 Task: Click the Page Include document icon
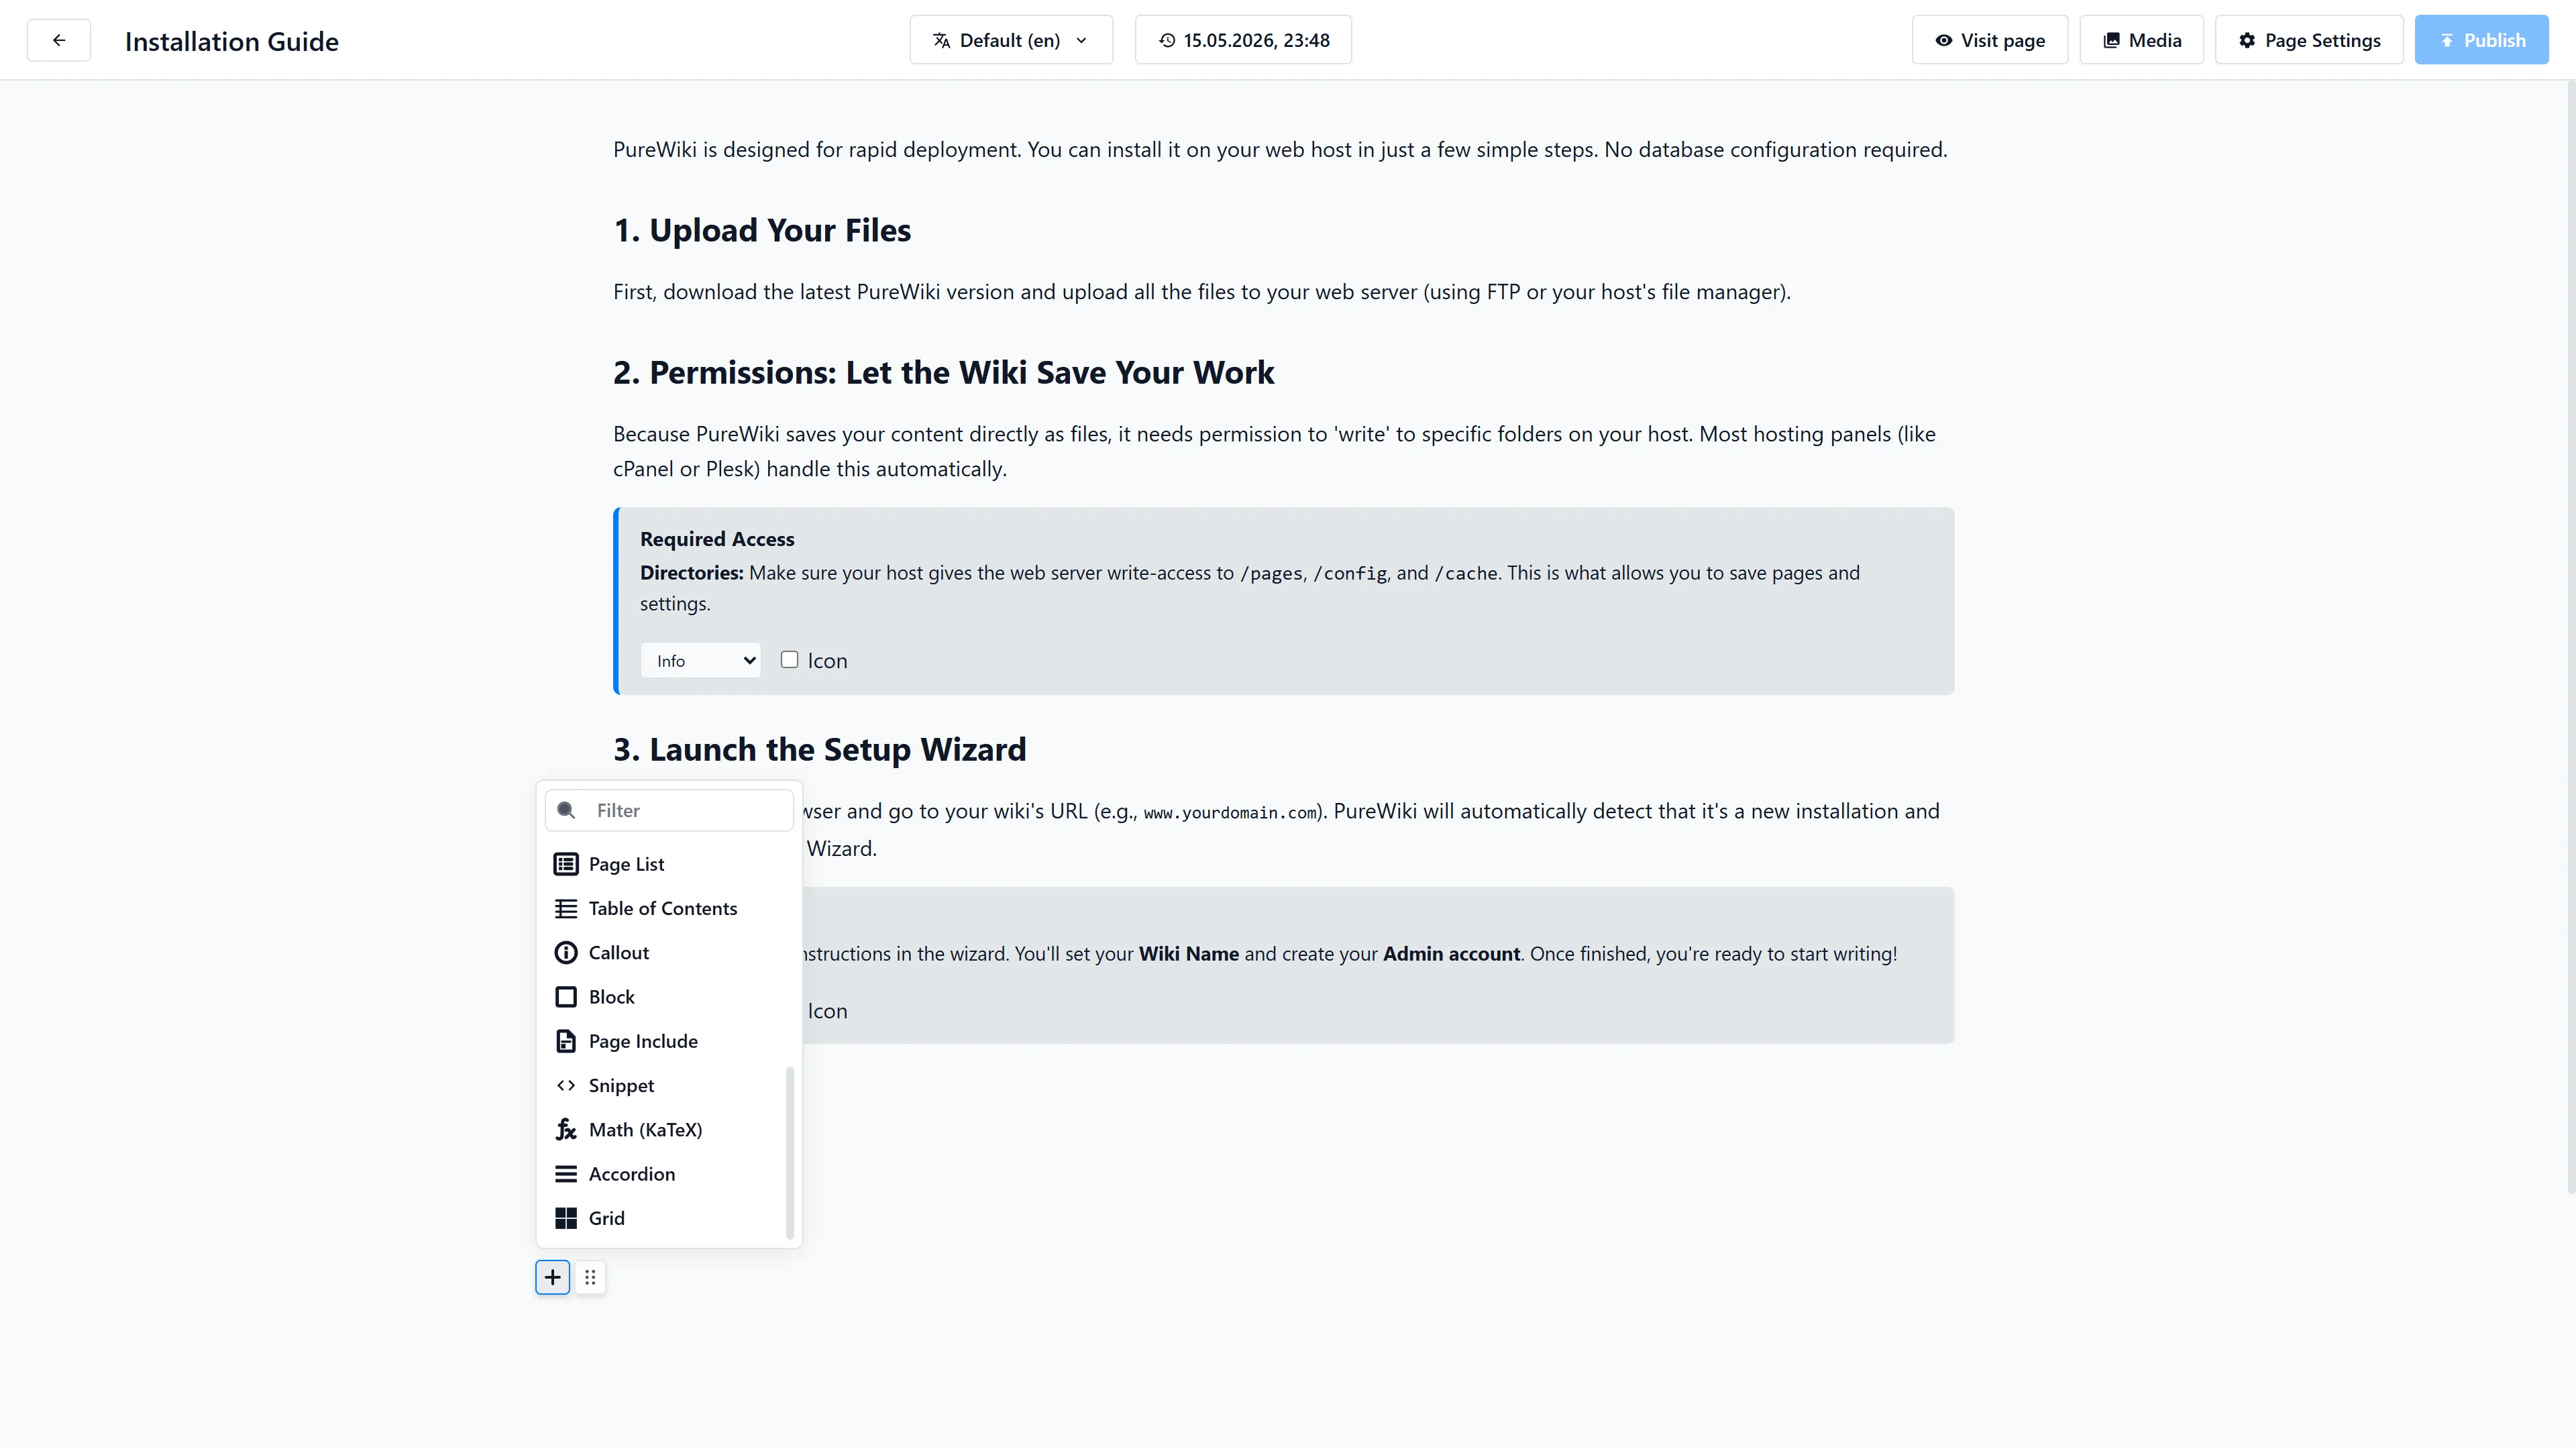tap(566, 1041)
